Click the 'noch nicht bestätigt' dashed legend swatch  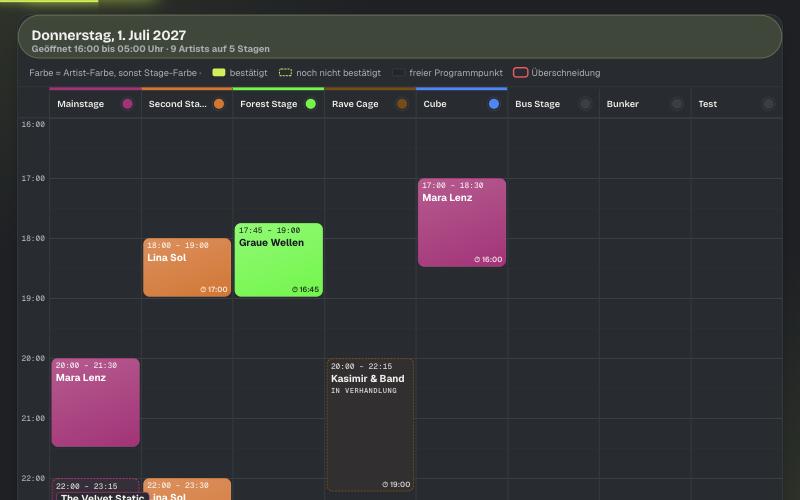(285, 72)
